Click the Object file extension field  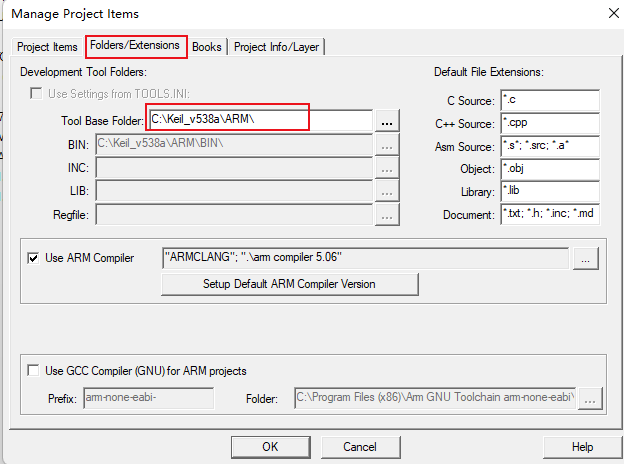549,169
